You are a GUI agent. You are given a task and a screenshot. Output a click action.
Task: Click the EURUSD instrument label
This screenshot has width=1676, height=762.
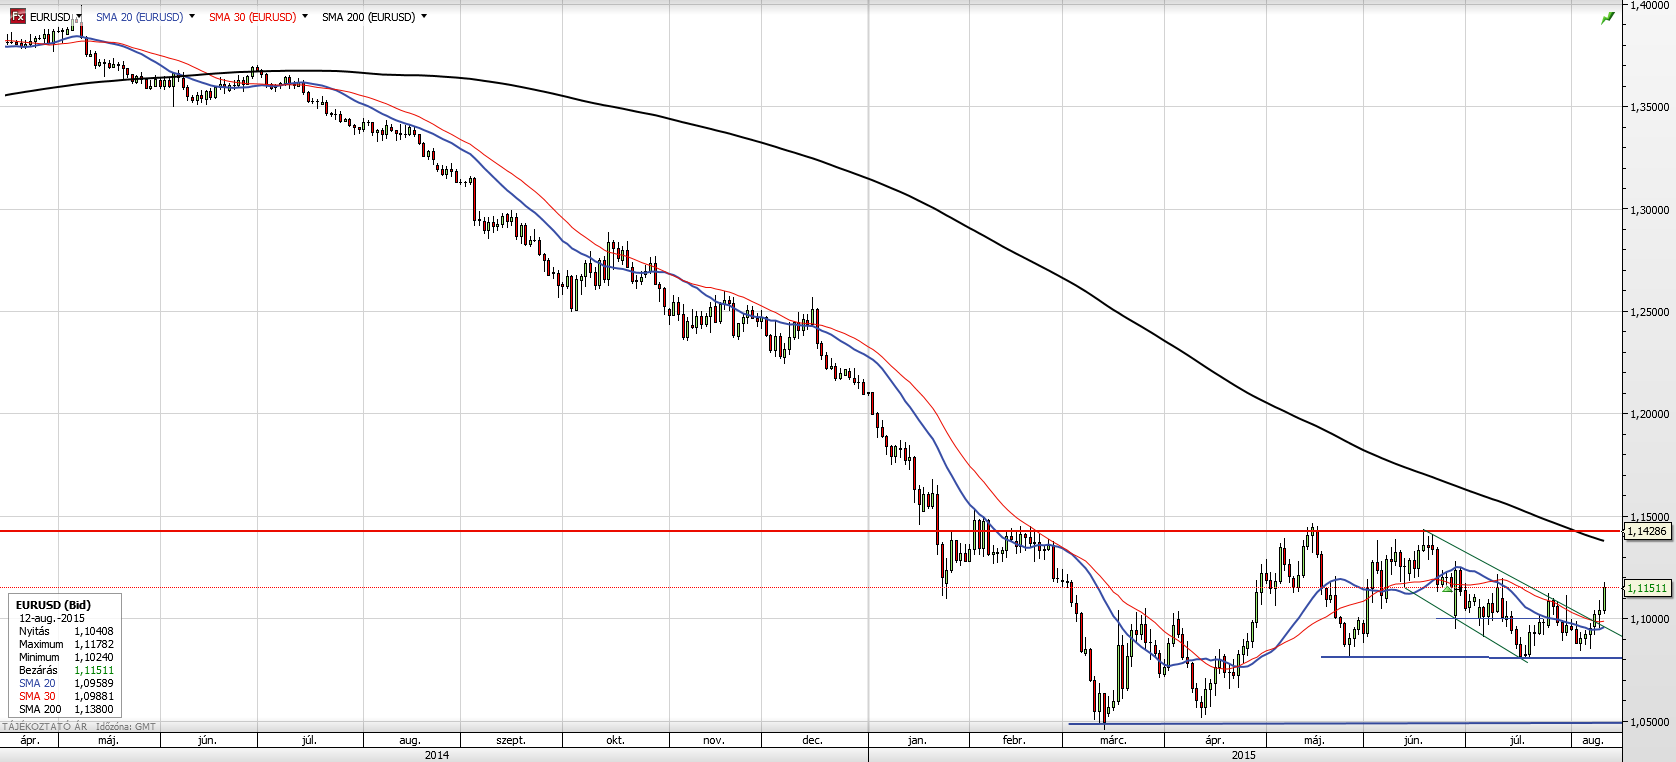tap(50, 17)
